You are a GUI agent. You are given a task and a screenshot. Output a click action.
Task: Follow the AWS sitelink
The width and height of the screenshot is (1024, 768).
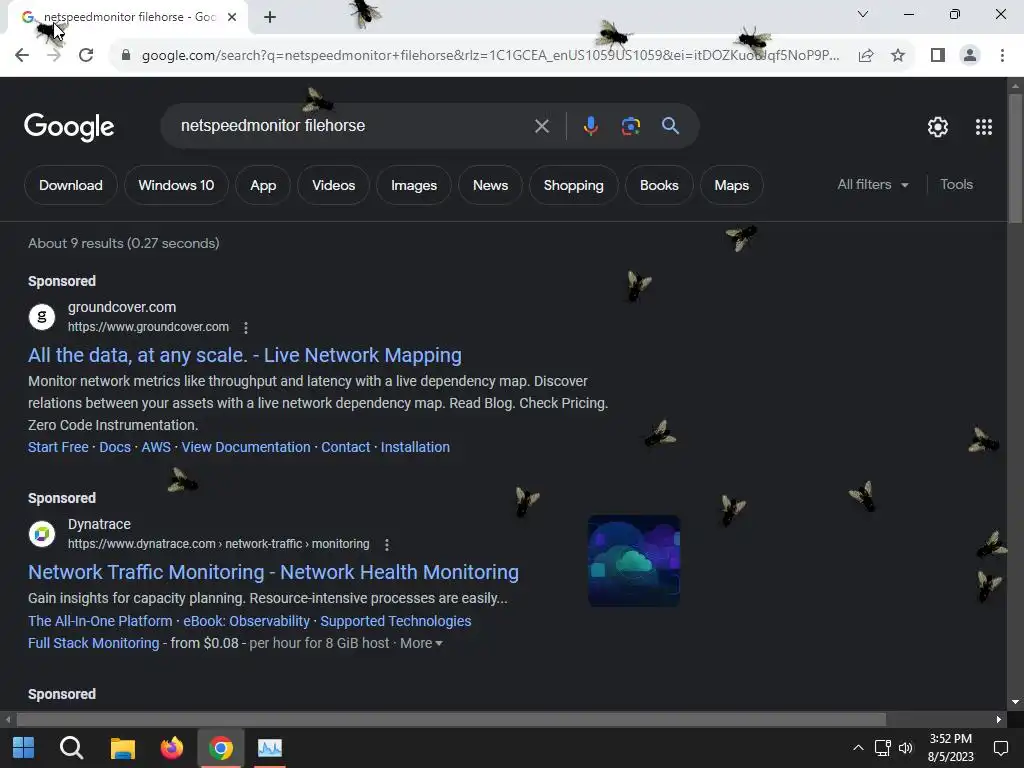tap(156, 447)
